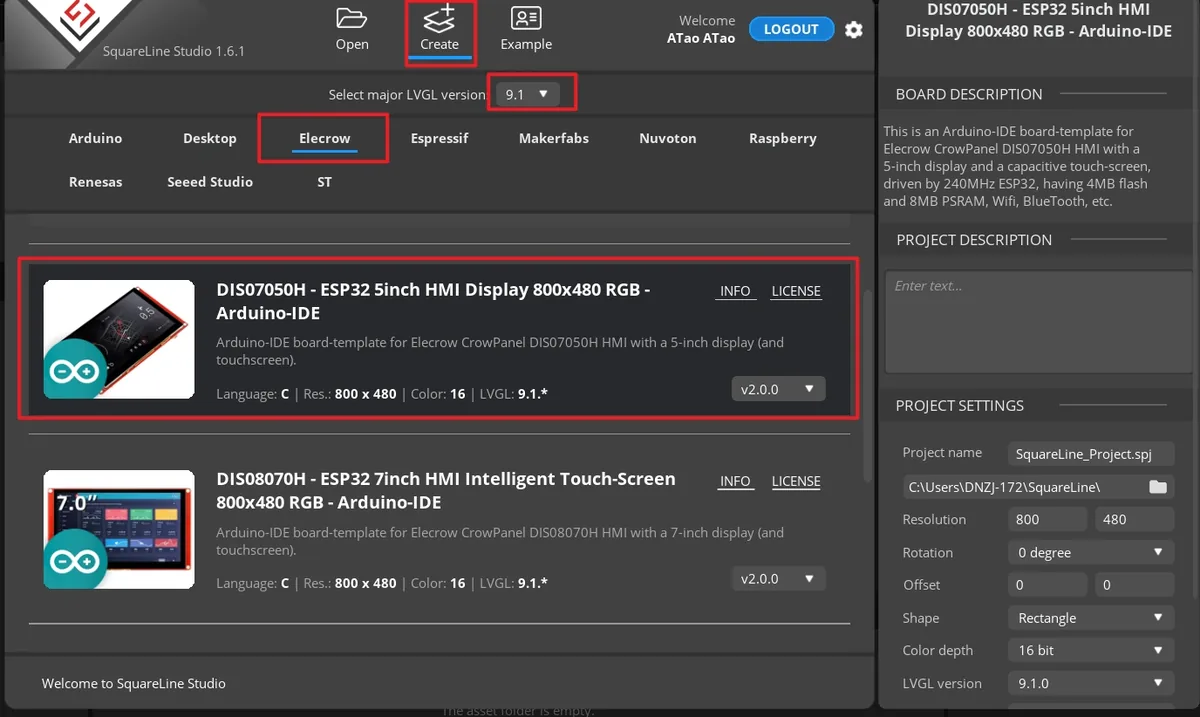Open INFO link for DIS07050H board
This screenshot has height=717, width=1200.
[735, 291]
